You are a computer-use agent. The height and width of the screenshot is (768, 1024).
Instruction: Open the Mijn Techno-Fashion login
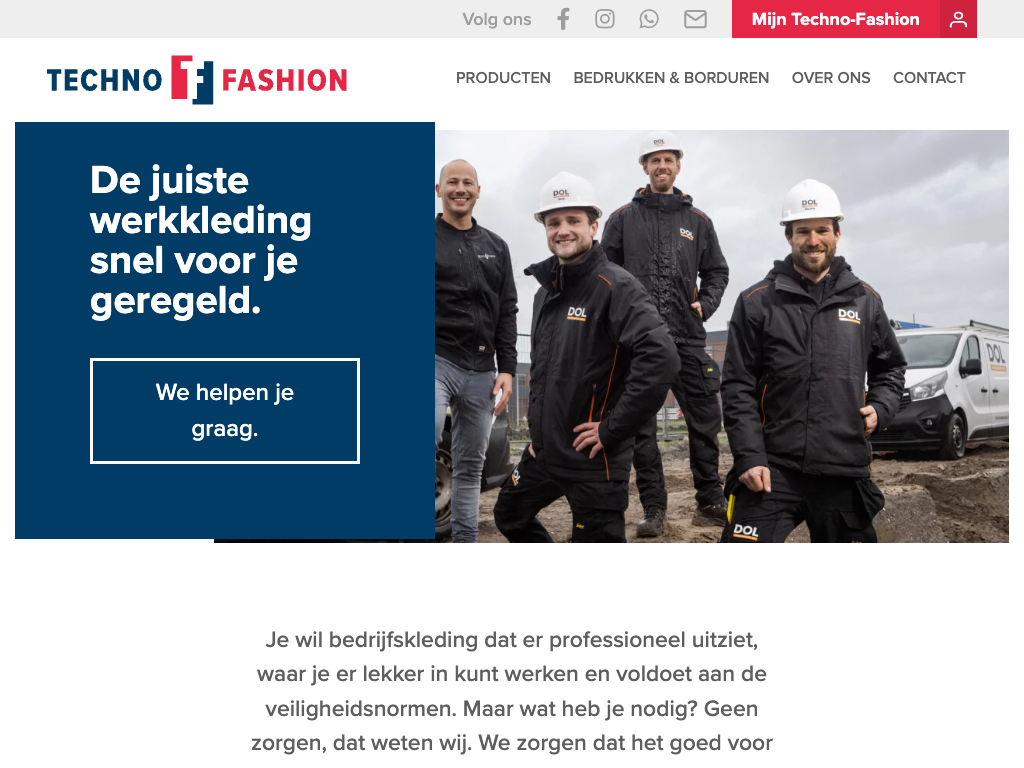(835, 19)
